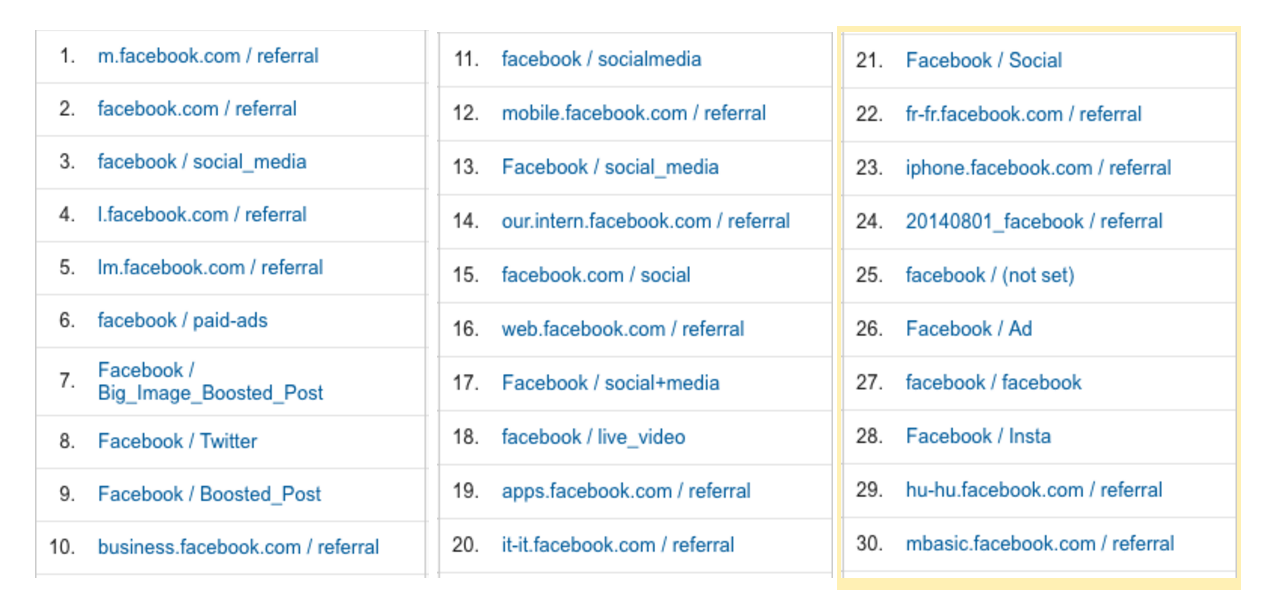This screenshot has height=613, width=1275.
Task: Click facebook / socialmedia link
Action: click(601, 59)
